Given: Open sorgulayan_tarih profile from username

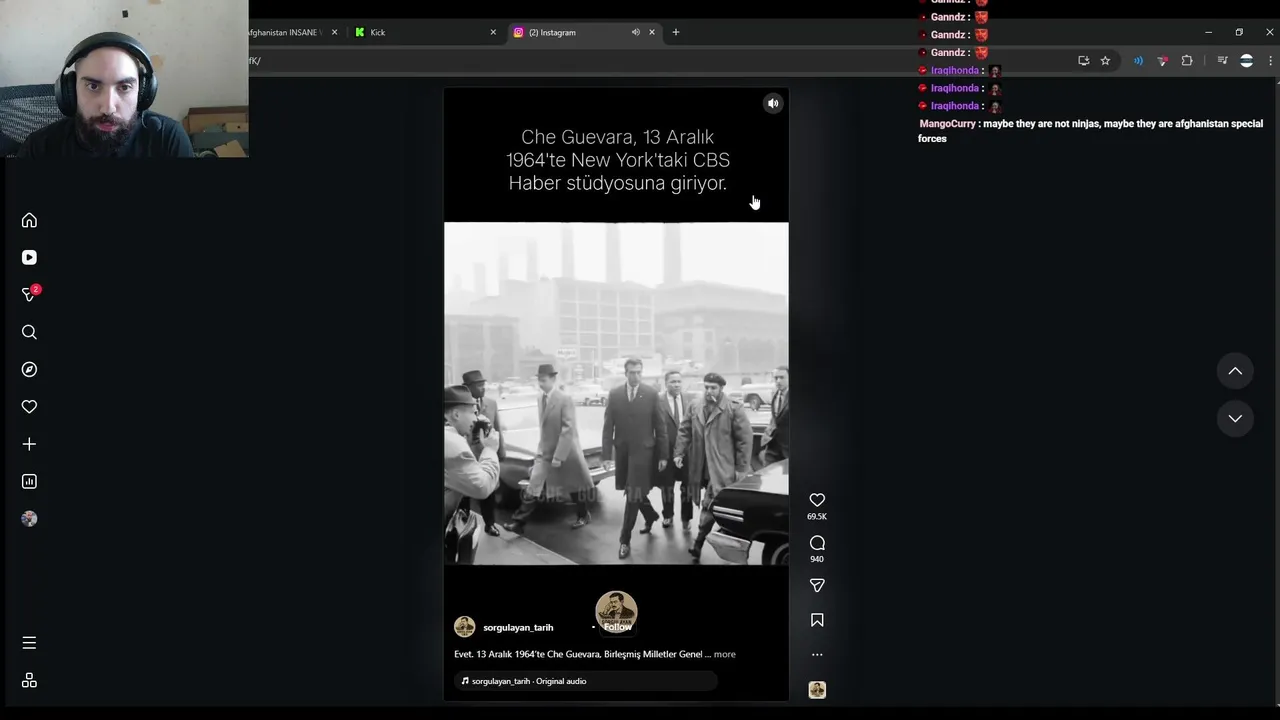Looking at the screenshot, I should tap(518, 627).
